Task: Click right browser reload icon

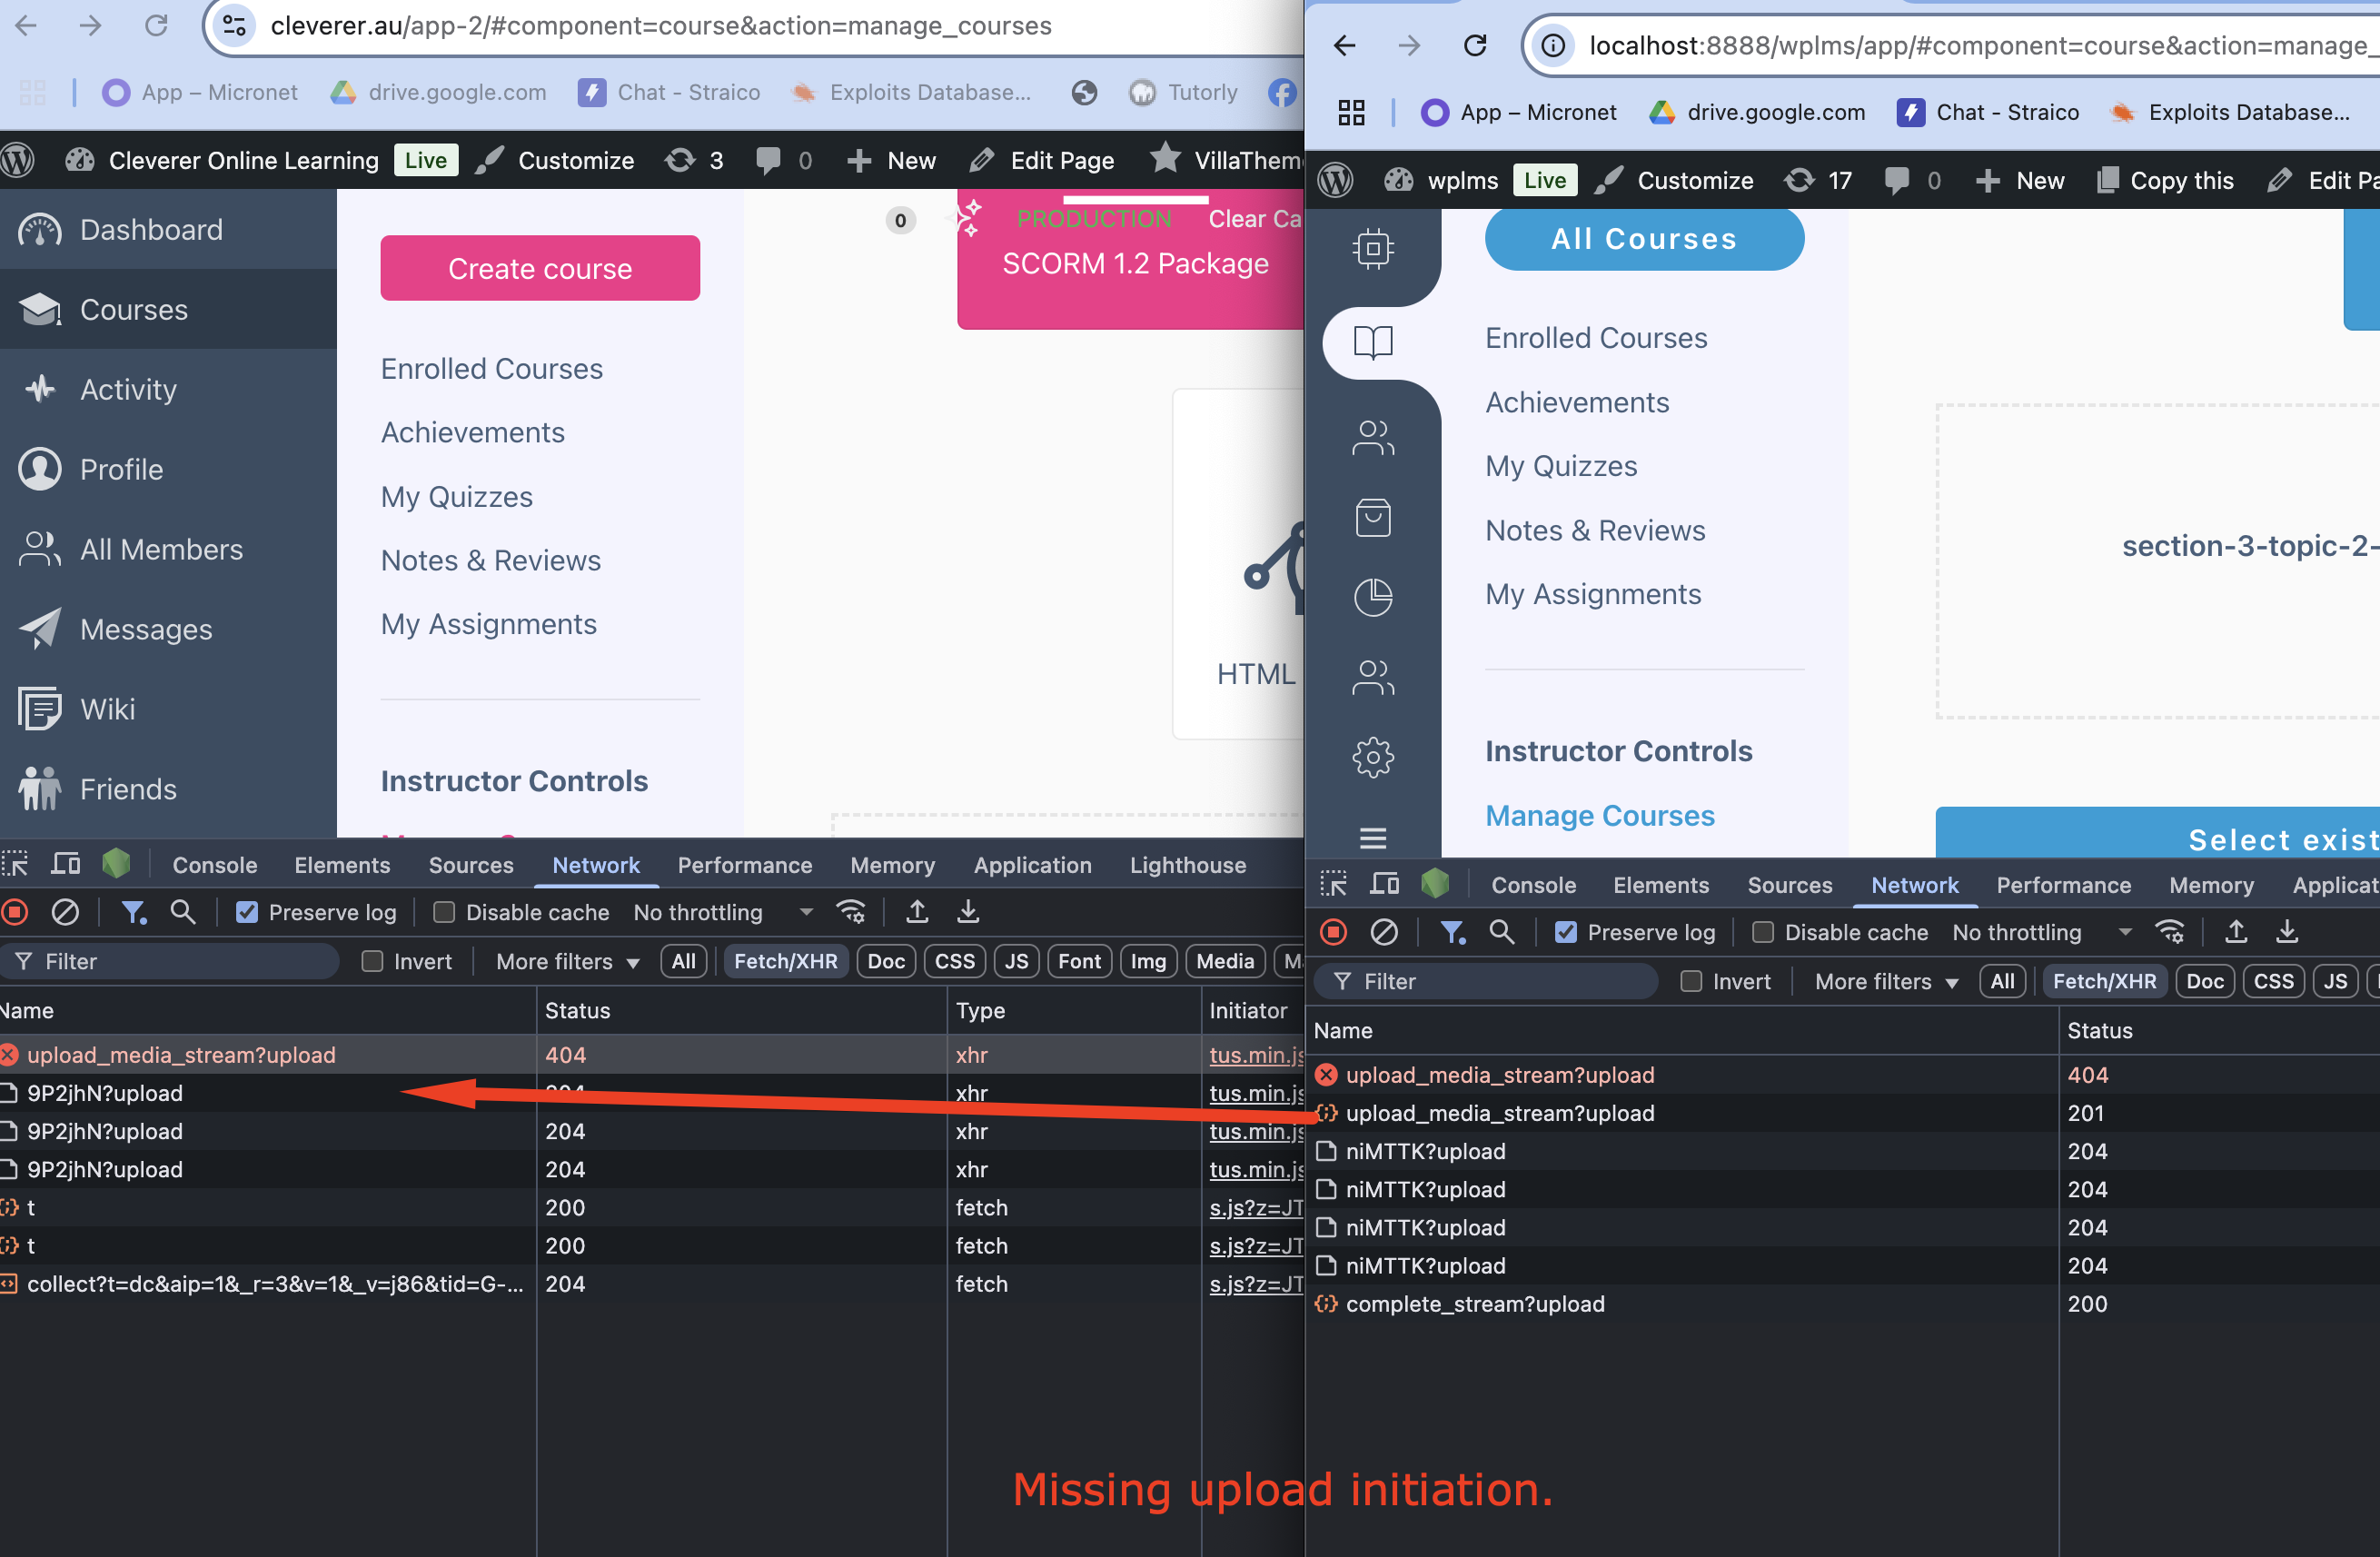Action: [1475, 45]
